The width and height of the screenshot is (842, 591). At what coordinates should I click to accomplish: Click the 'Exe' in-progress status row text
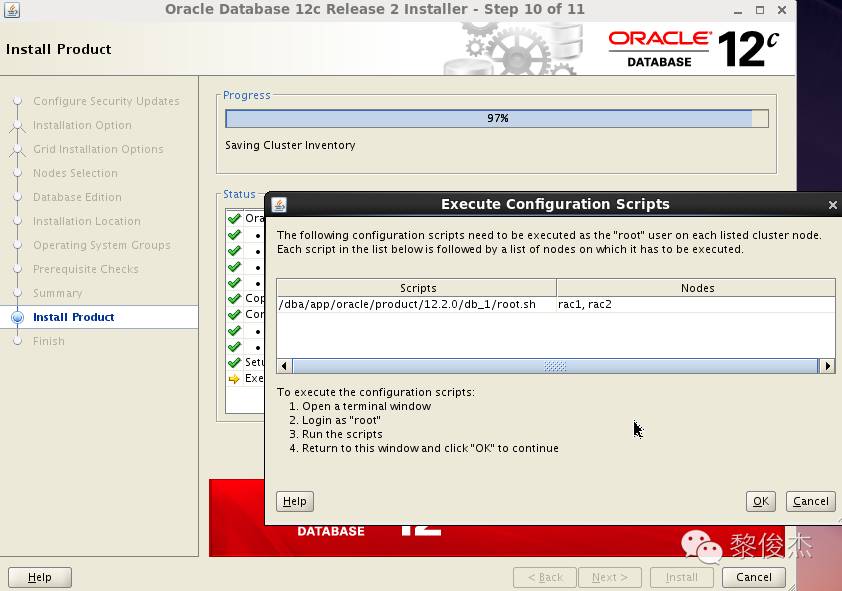click(254, 378)
